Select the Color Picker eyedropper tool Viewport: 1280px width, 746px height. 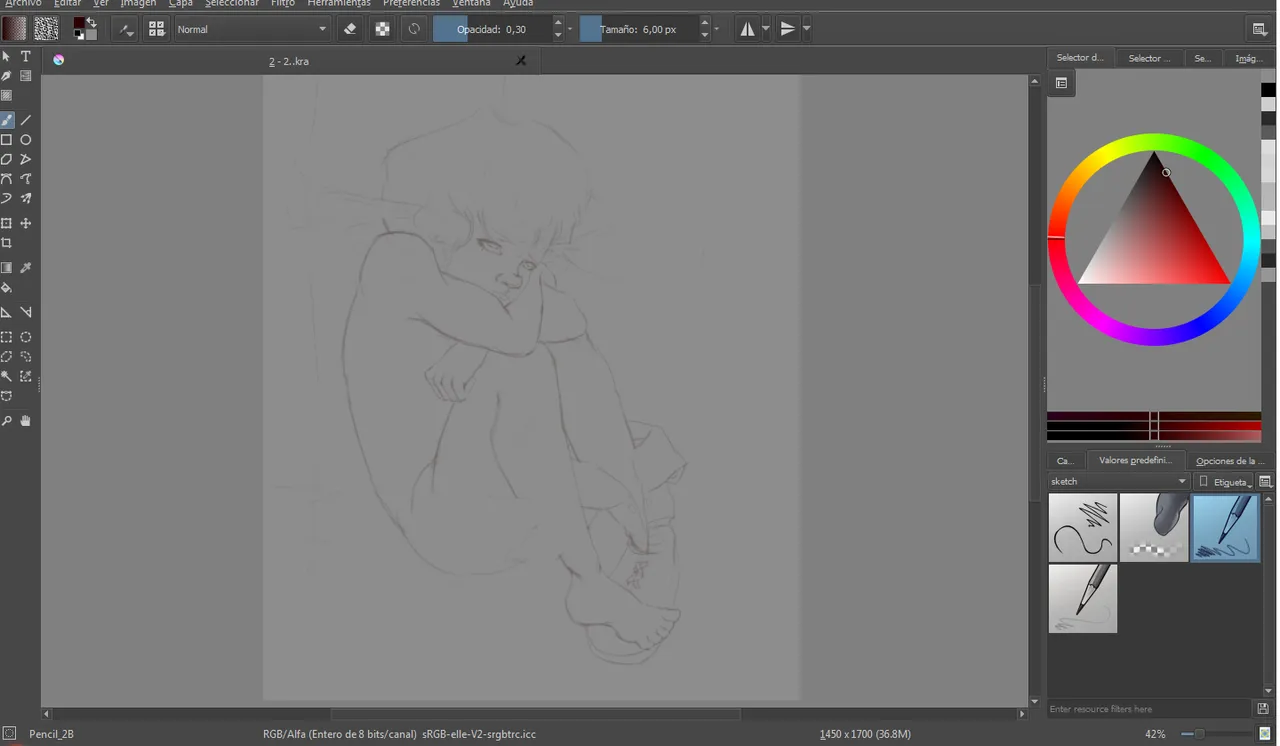coord(26,268)
